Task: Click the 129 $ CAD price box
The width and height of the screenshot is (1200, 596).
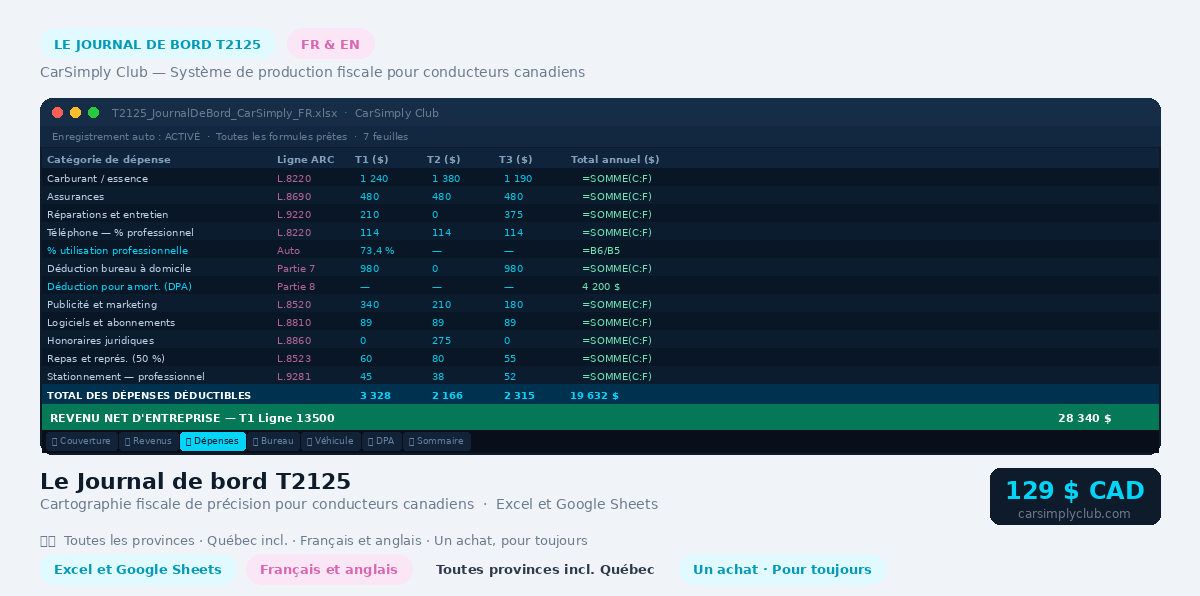Action: pyautogui.click(x=1075, y=496)
